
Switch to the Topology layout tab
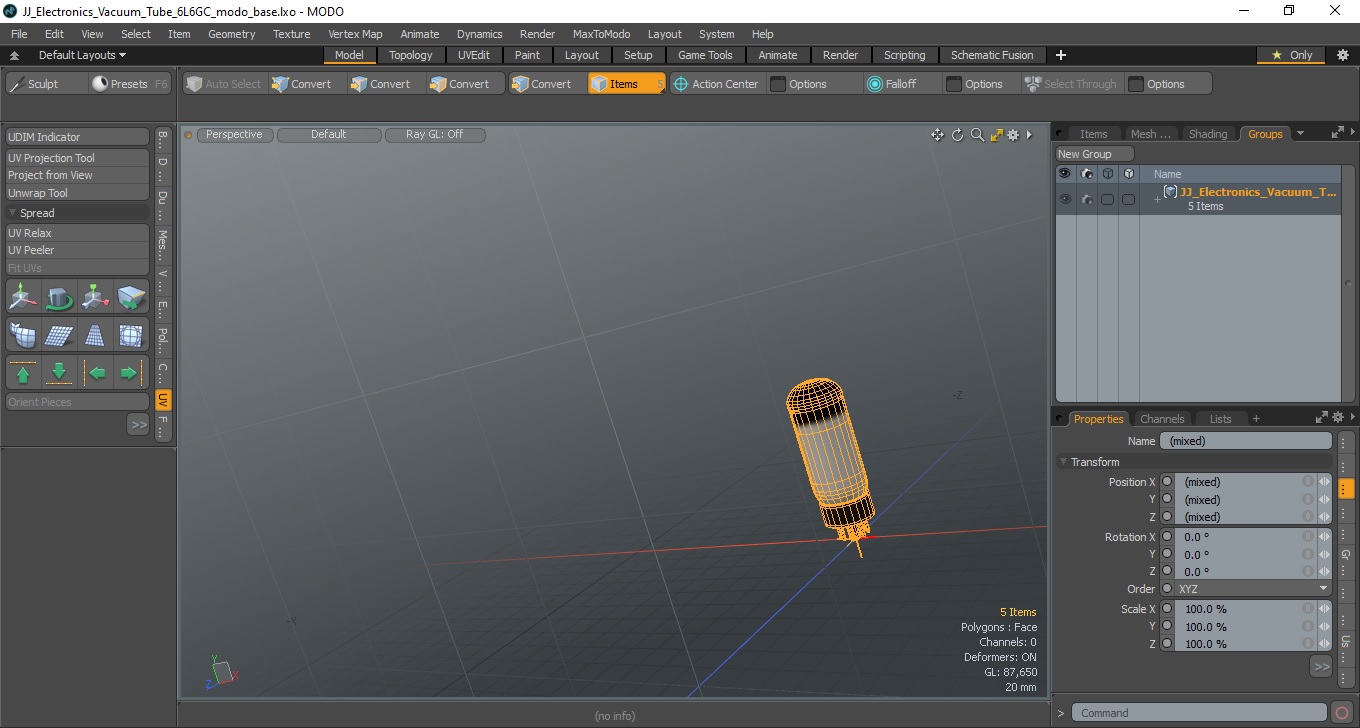[x=411, y=55]
